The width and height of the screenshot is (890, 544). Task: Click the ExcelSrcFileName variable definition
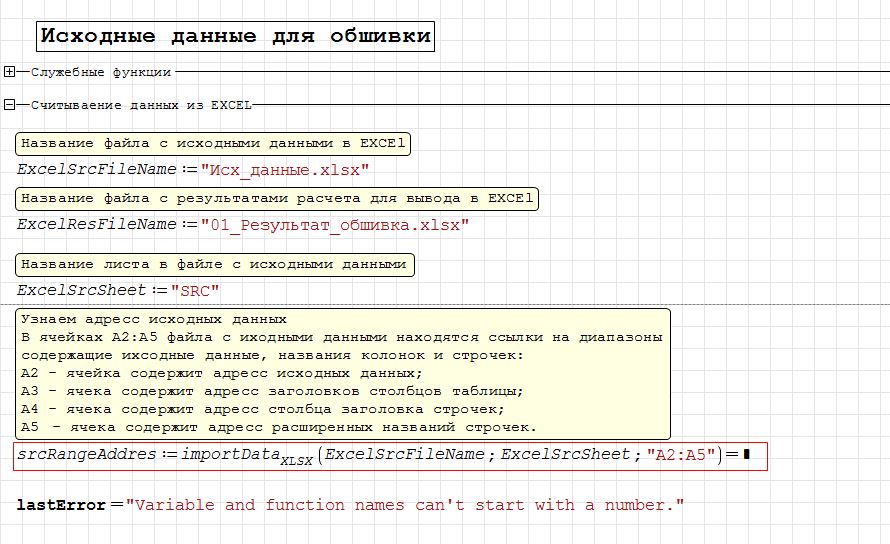(96, 169)
